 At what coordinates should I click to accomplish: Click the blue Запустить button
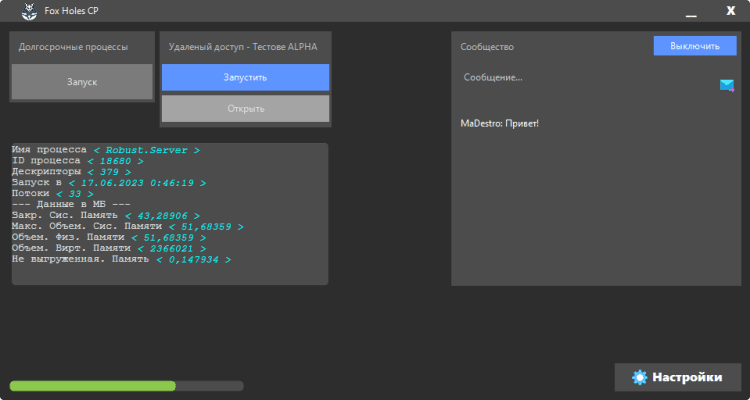[245, 77]
